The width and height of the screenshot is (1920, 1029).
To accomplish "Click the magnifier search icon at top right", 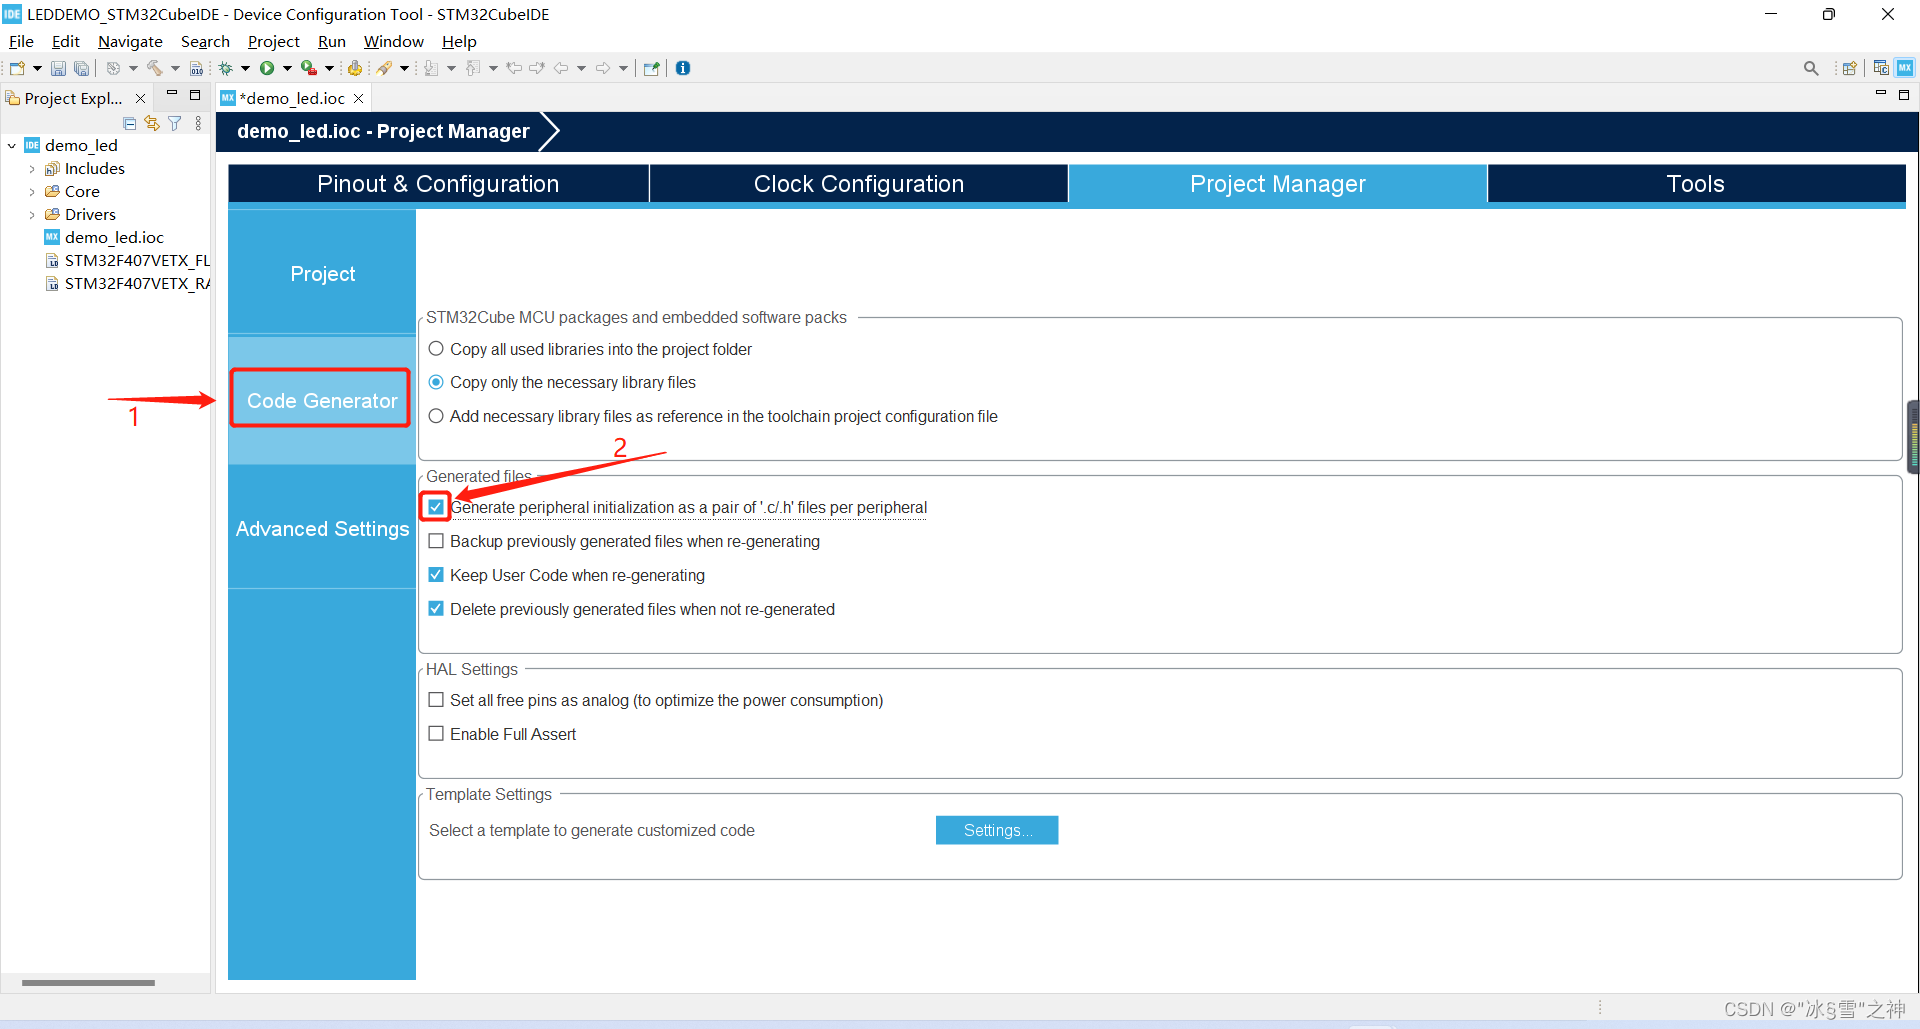I will coord(1811,68).
